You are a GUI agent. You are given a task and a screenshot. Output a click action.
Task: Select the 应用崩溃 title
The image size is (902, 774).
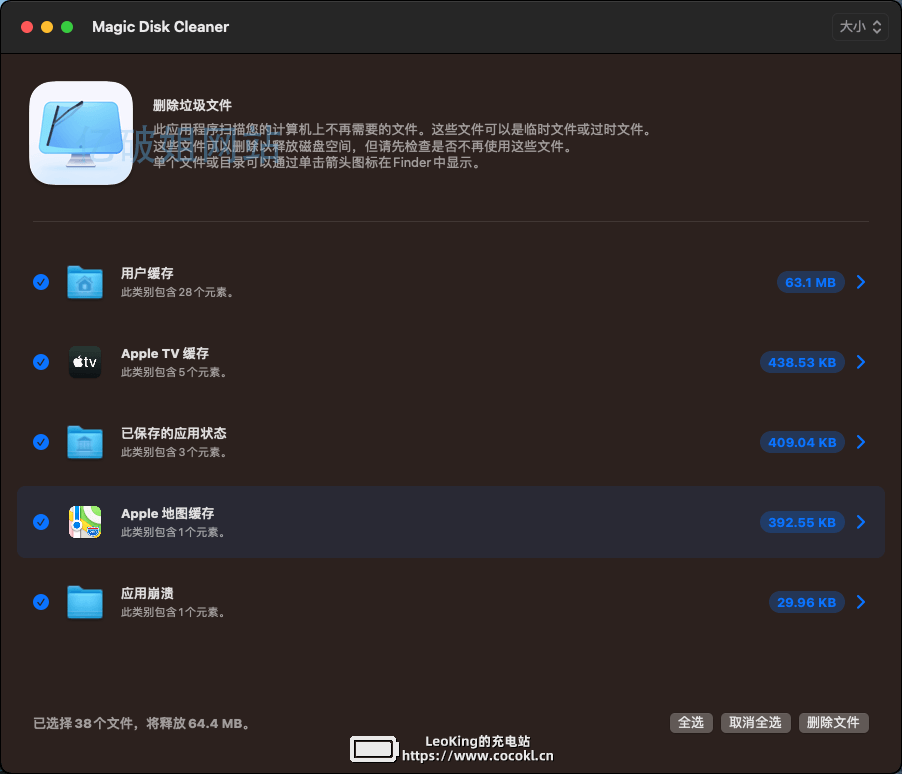click(x=147, y=593)
